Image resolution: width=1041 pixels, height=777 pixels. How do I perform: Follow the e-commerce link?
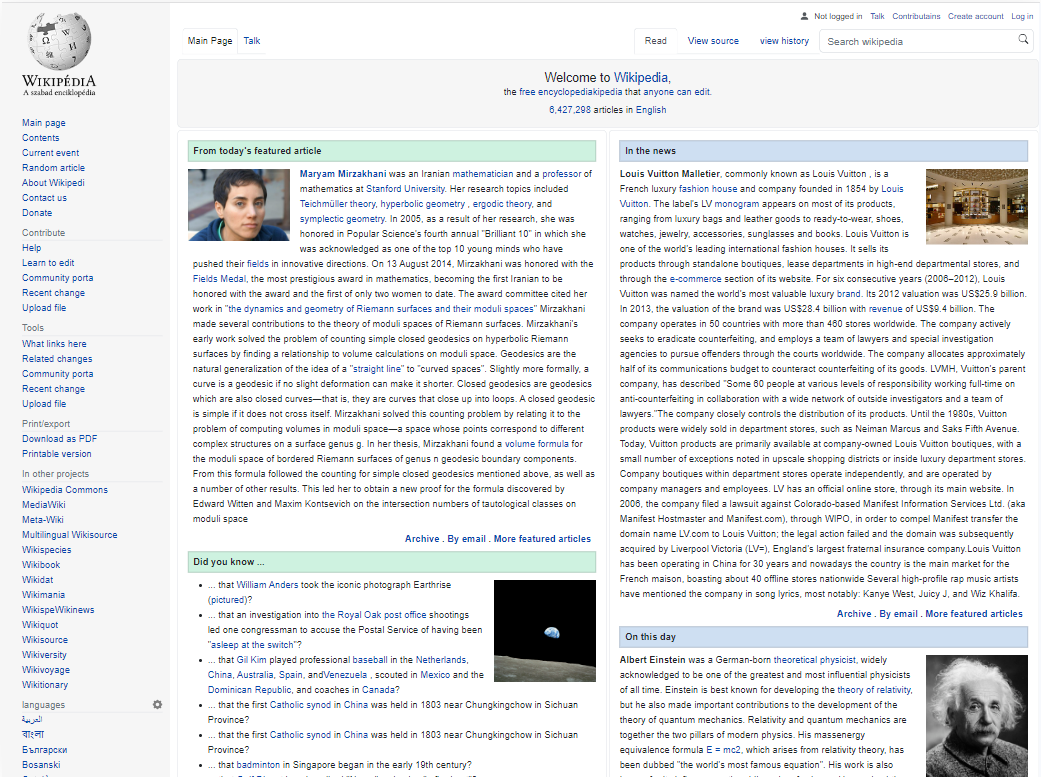(695, 279)
